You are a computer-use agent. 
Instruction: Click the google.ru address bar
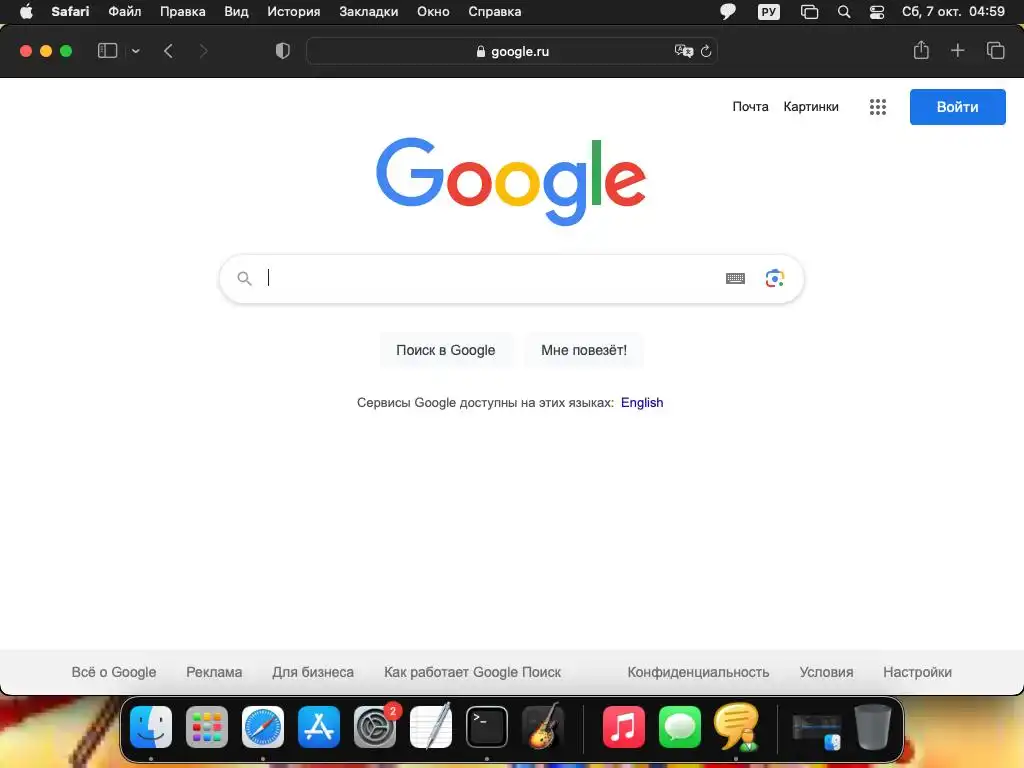click(511, 51)
